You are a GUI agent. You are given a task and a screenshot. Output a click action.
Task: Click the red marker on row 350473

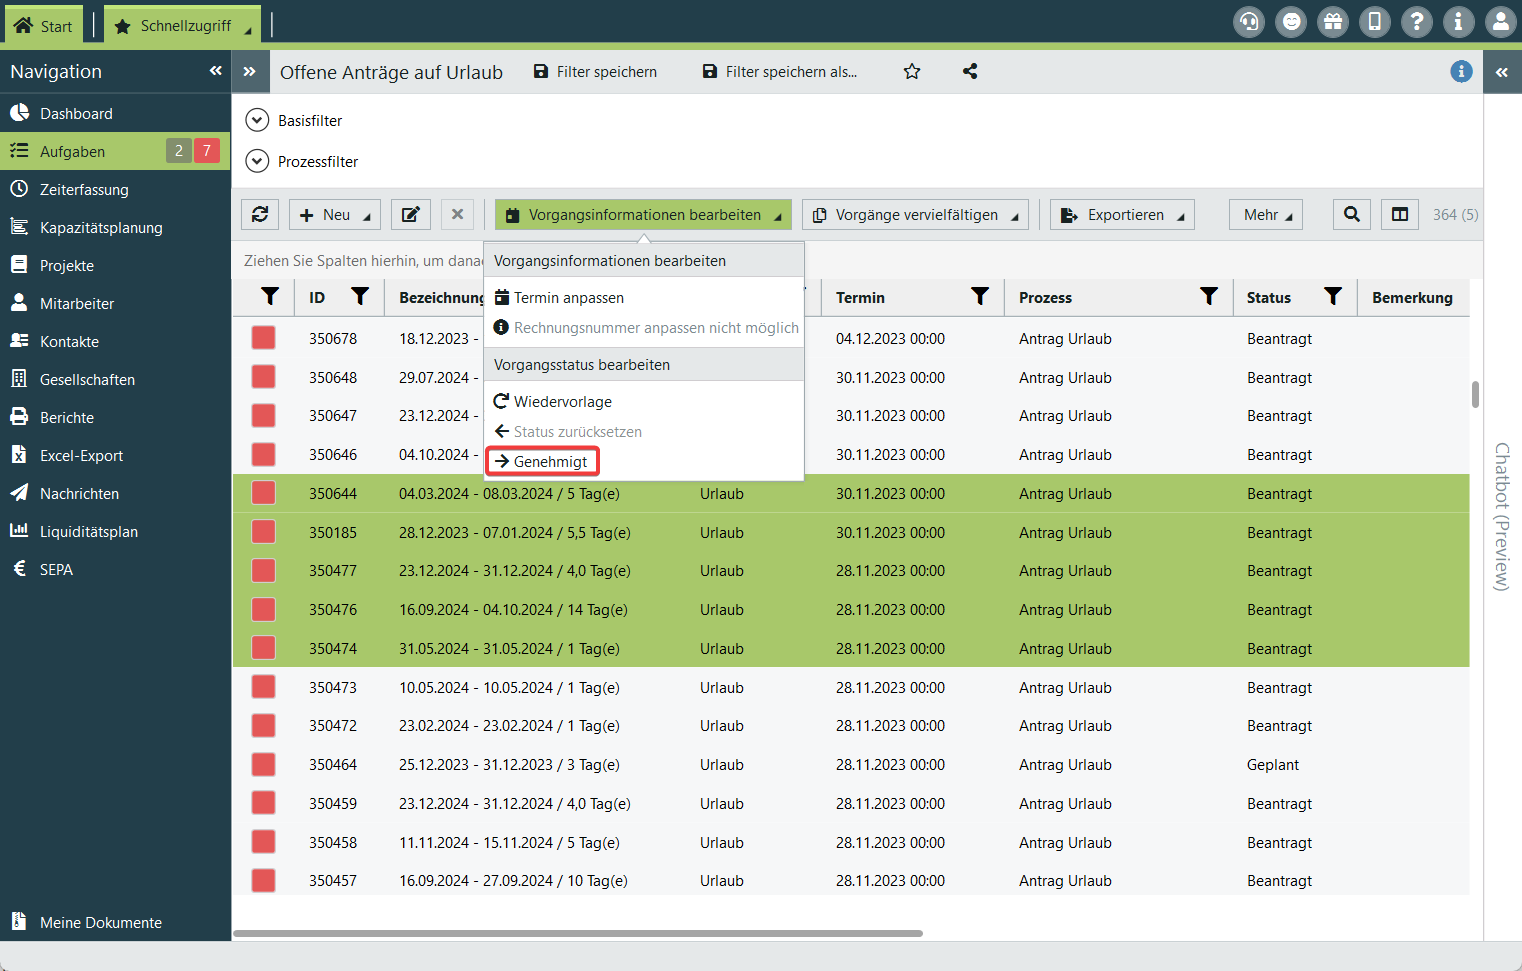[264, 687]
